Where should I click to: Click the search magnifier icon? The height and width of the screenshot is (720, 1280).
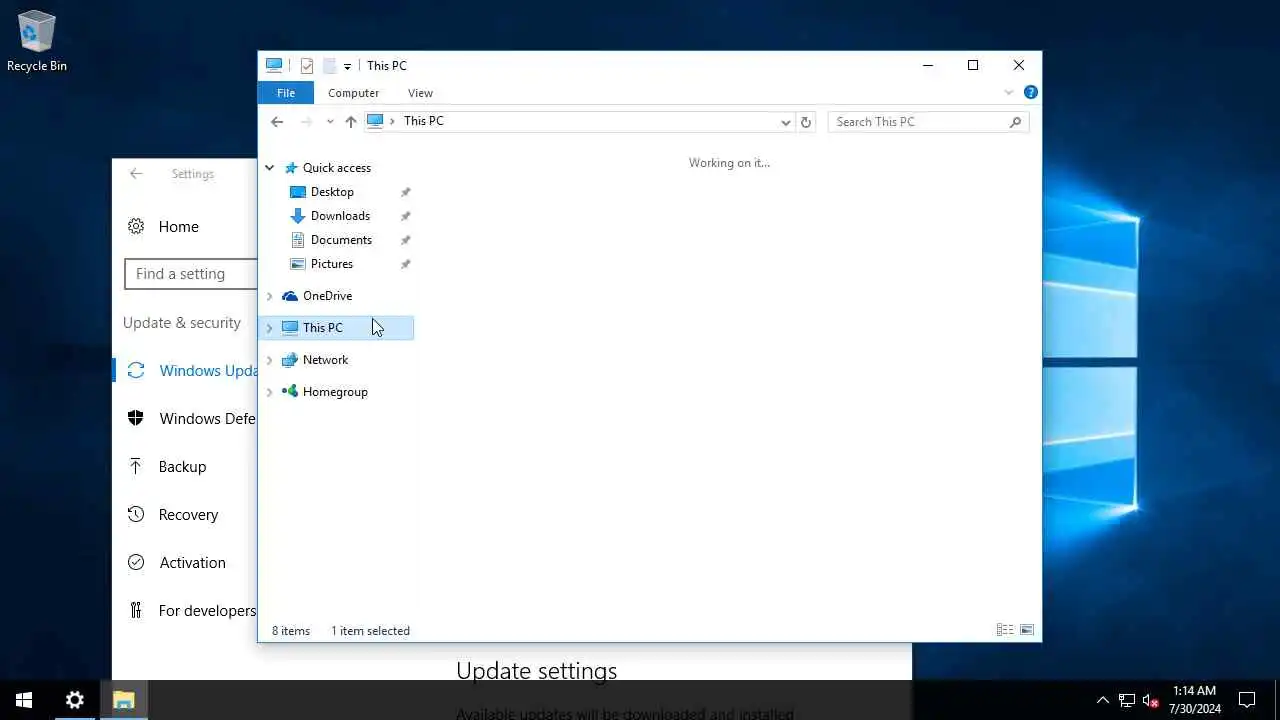click(1015, 122)
